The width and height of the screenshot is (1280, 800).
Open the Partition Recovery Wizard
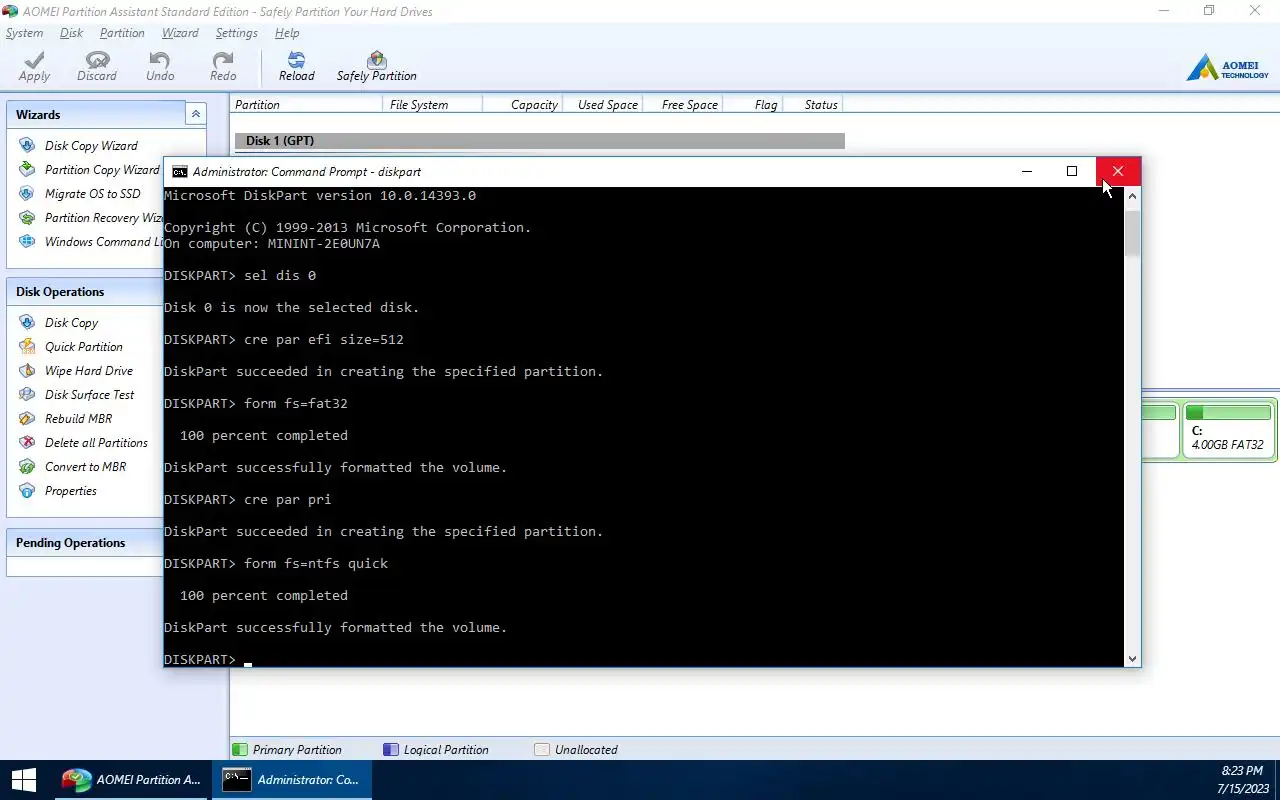point(90,218)
